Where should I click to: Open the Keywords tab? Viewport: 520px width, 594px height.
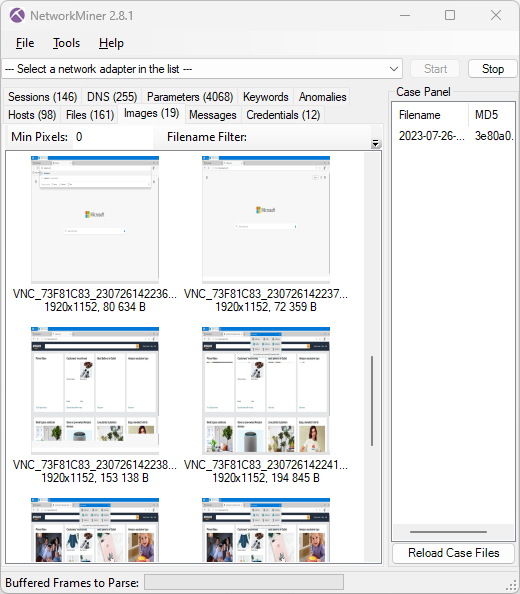click(266, 97)
